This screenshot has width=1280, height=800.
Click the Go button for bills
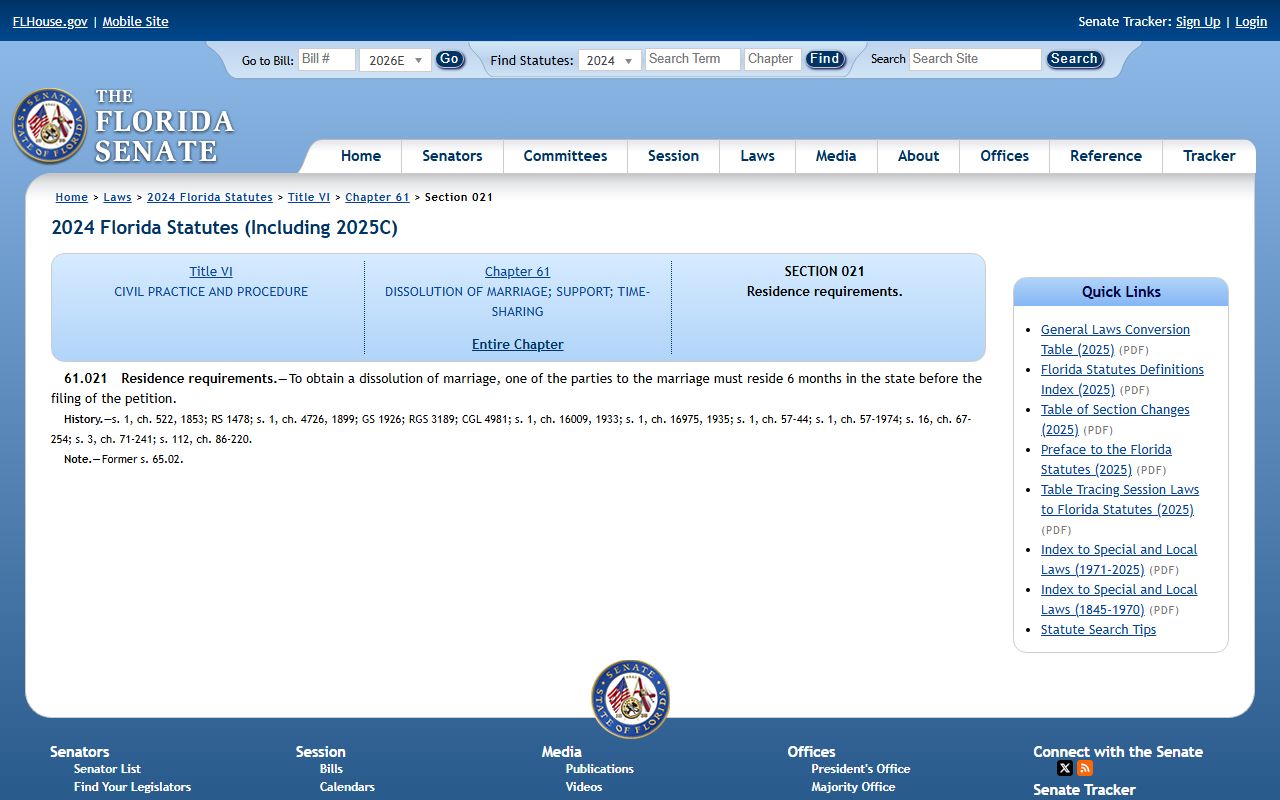click(x=450, y=59)
